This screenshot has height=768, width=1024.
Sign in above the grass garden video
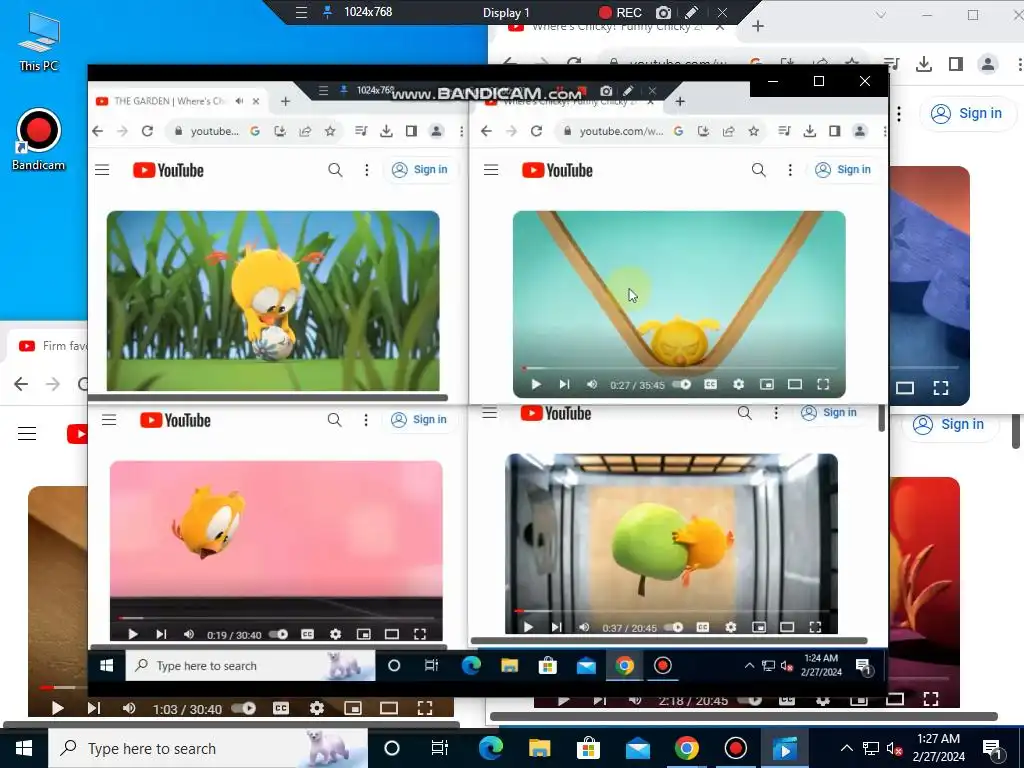(x=420, y=170)
